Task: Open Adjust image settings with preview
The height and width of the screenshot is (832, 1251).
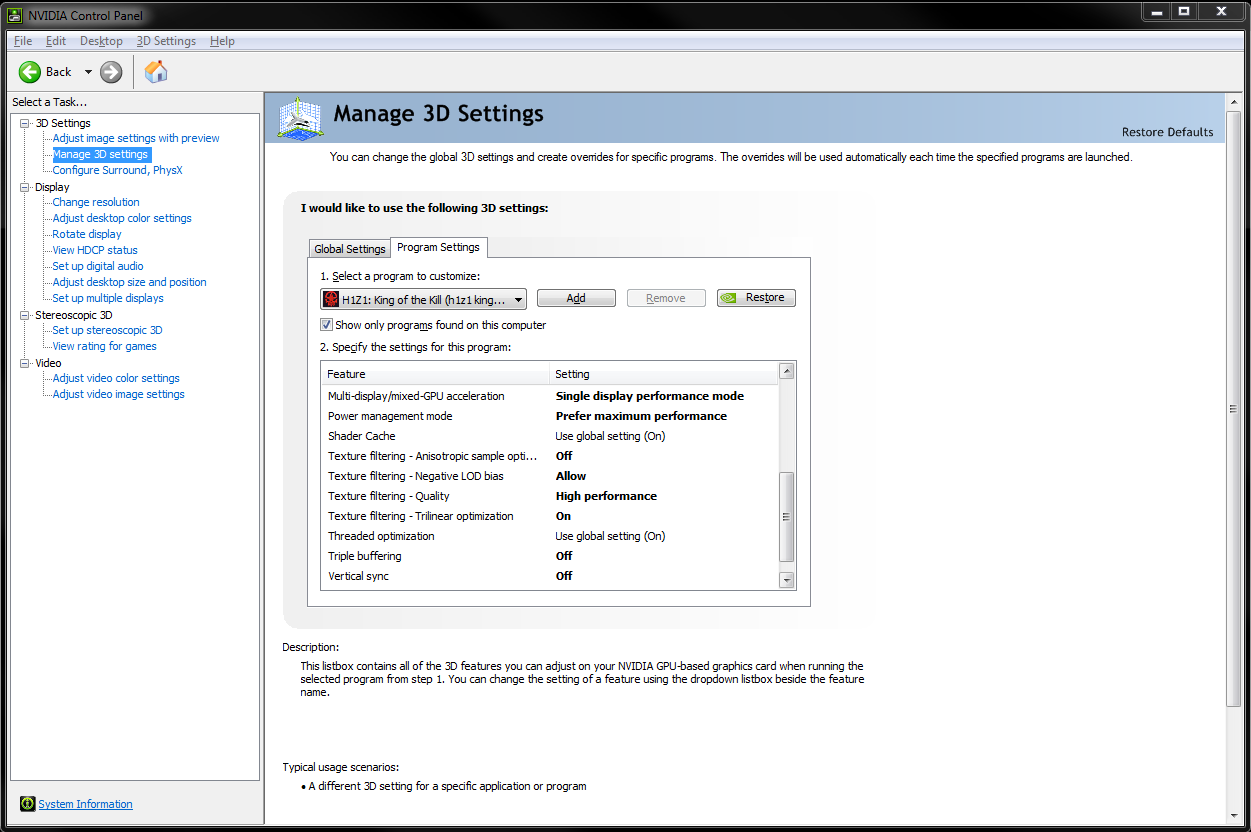Action: click(136, 138)
